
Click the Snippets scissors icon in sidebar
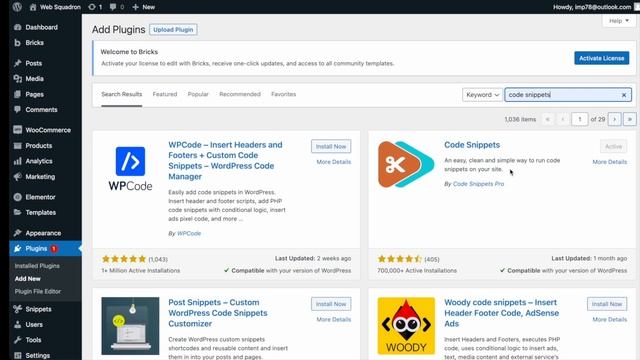click(17, 309)
